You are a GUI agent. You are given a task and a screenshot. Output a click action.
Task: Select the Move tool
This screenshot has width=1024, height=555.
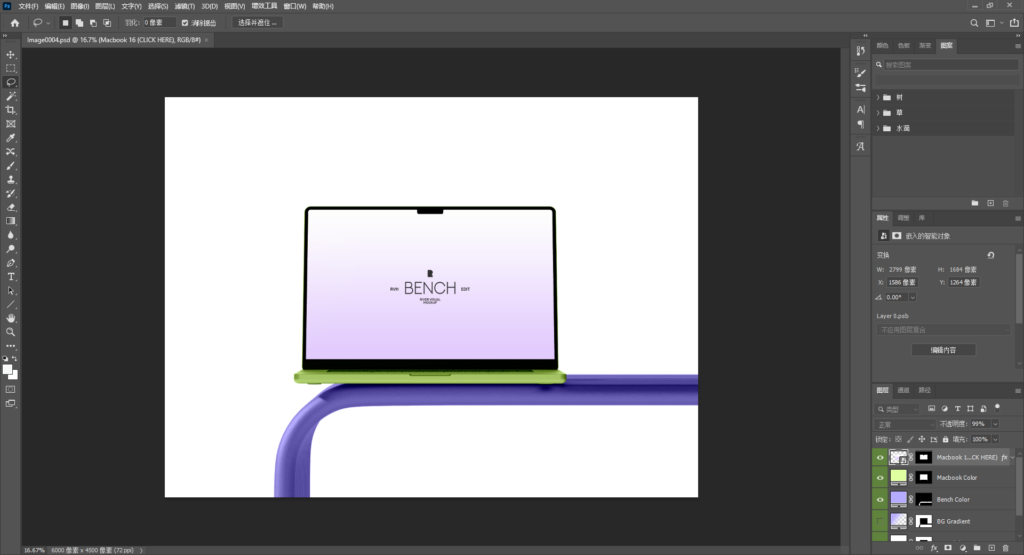click(x=10, y=54)
